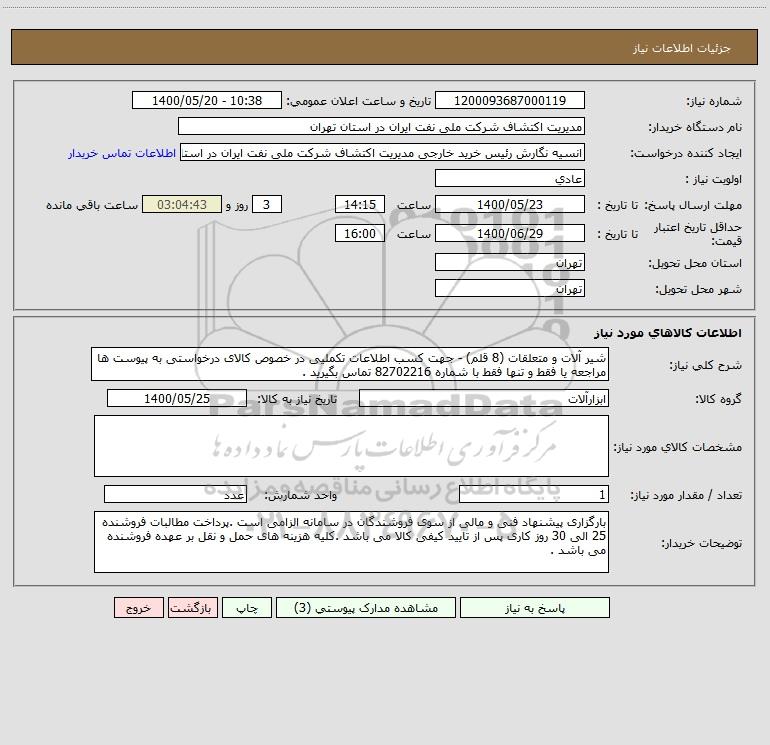Click the general description text box شیر آلات

(350, 364)
